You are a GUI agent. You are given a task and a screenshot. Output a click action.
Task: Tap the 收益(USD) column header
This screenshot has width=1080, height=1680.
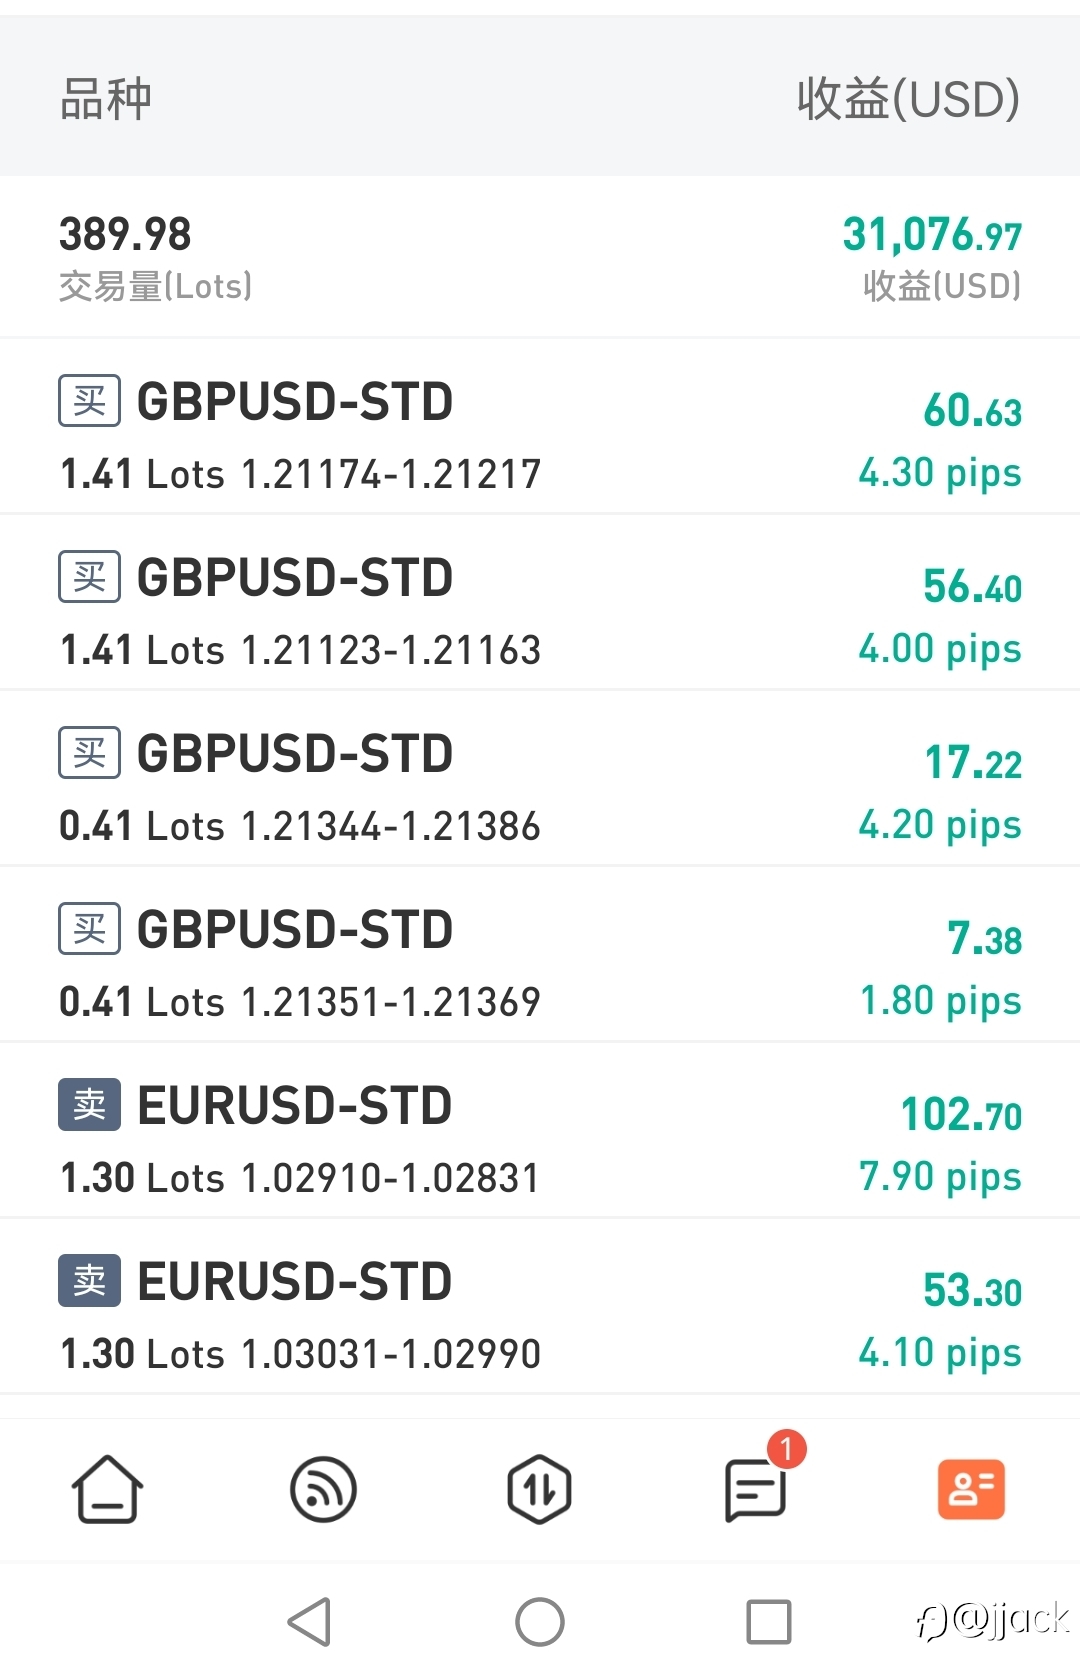coord(908,99)
